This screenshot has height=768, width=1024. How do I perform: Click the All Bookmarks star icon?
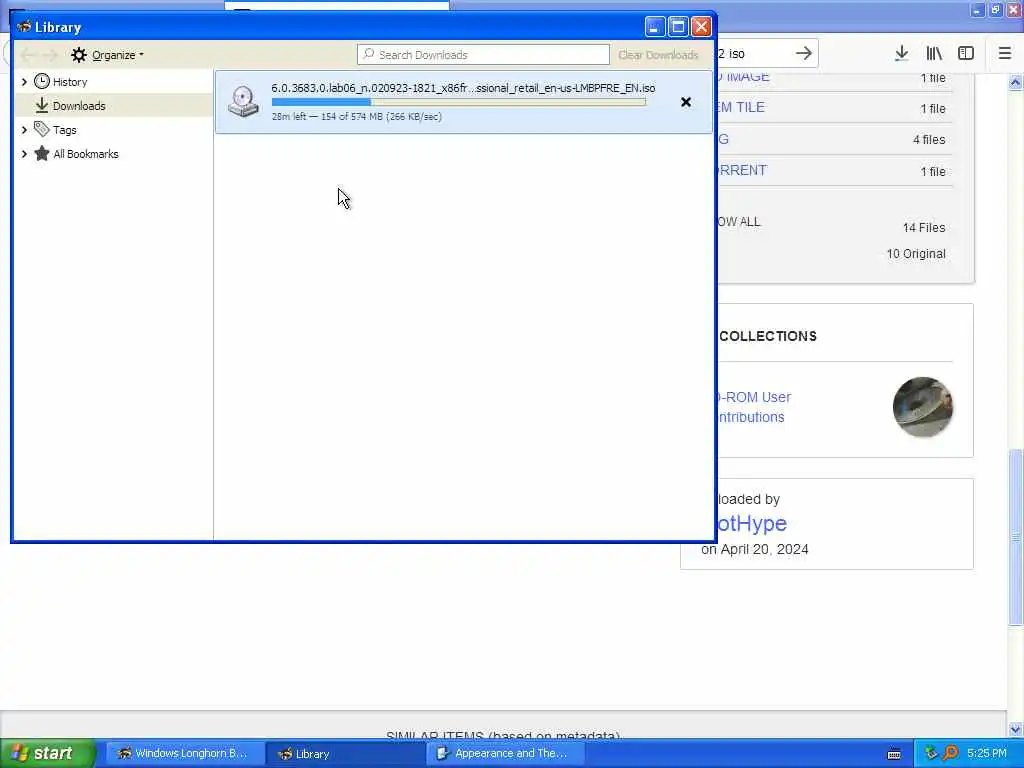(42, 153)
